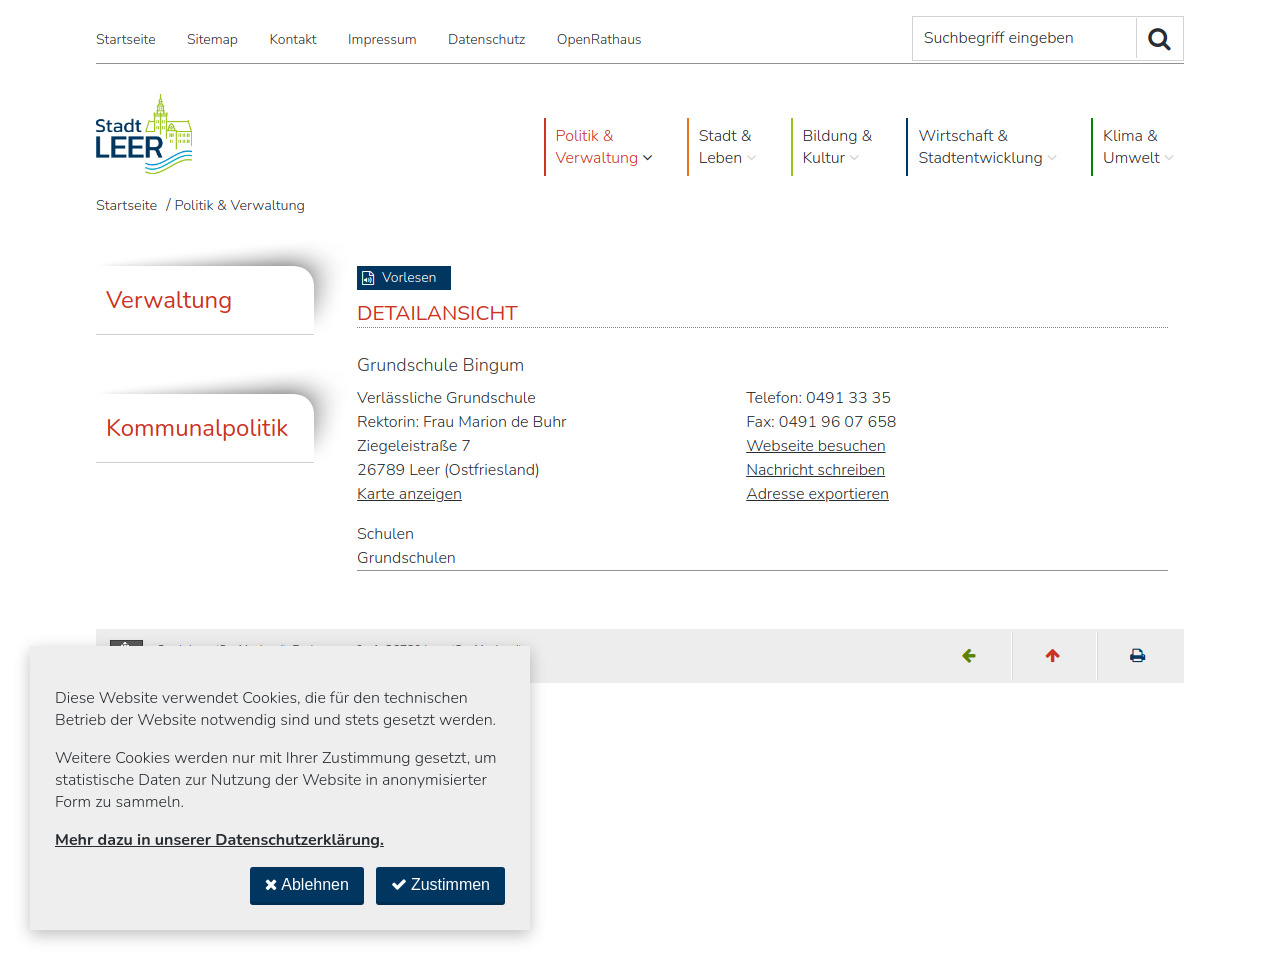Image resolution: width=1280 pixels, height=960 pixels.
Task: Click the blue printer icon
Action: click(x=1137, y=656)
